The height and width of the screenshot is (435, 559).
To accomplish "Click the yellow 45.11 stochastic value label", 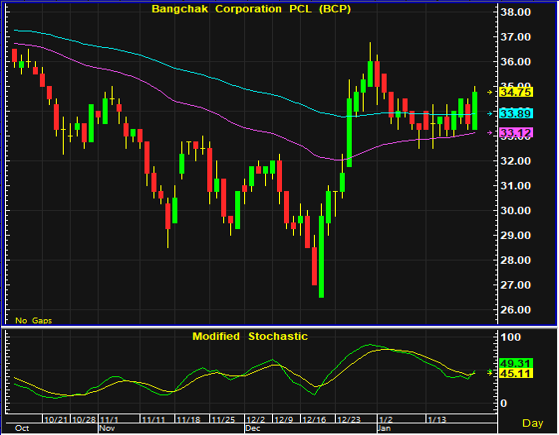I will [516, 373].
